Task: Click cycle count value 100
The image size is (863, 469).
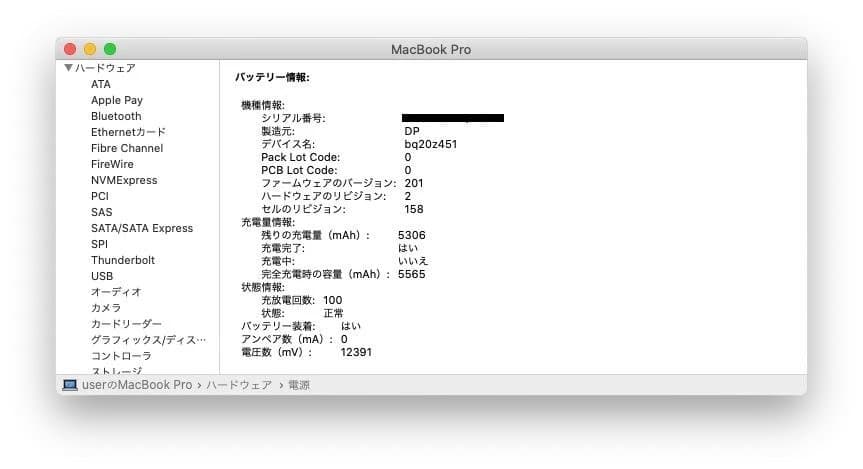Action: [332, 300]
